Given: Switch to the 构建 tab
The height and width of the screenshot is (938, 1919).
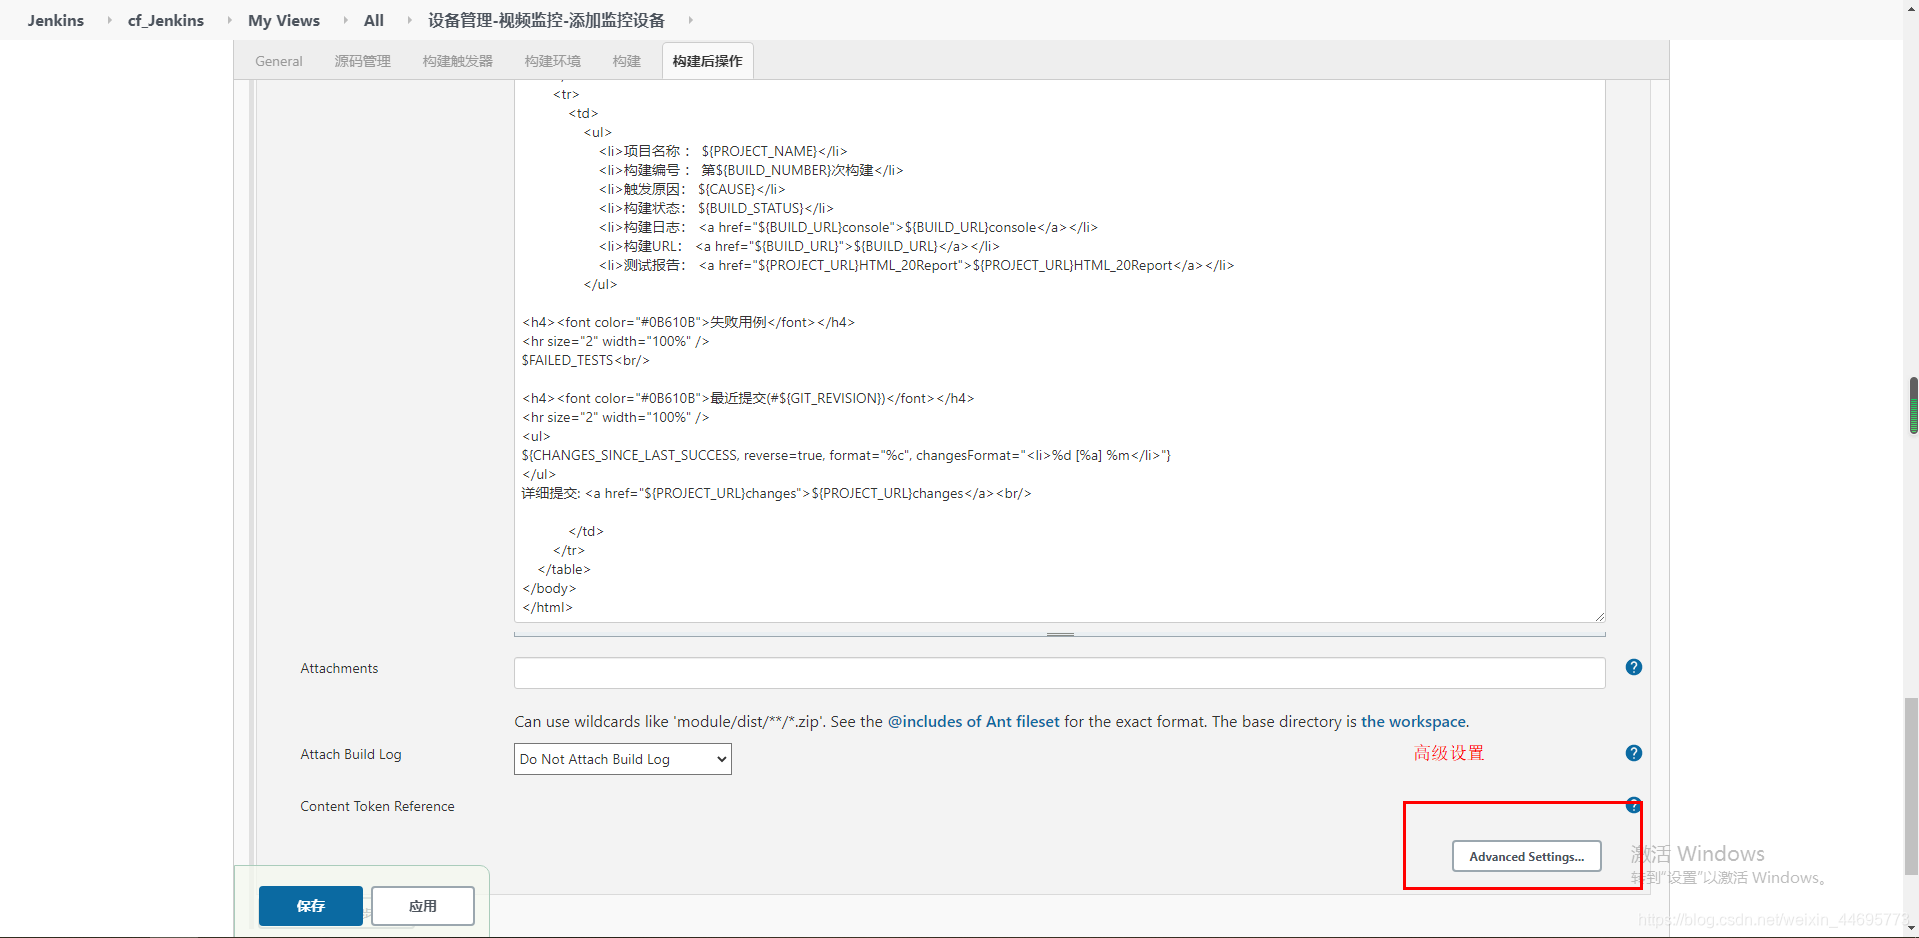Looking at the screenshot, I should click(627, 61).
